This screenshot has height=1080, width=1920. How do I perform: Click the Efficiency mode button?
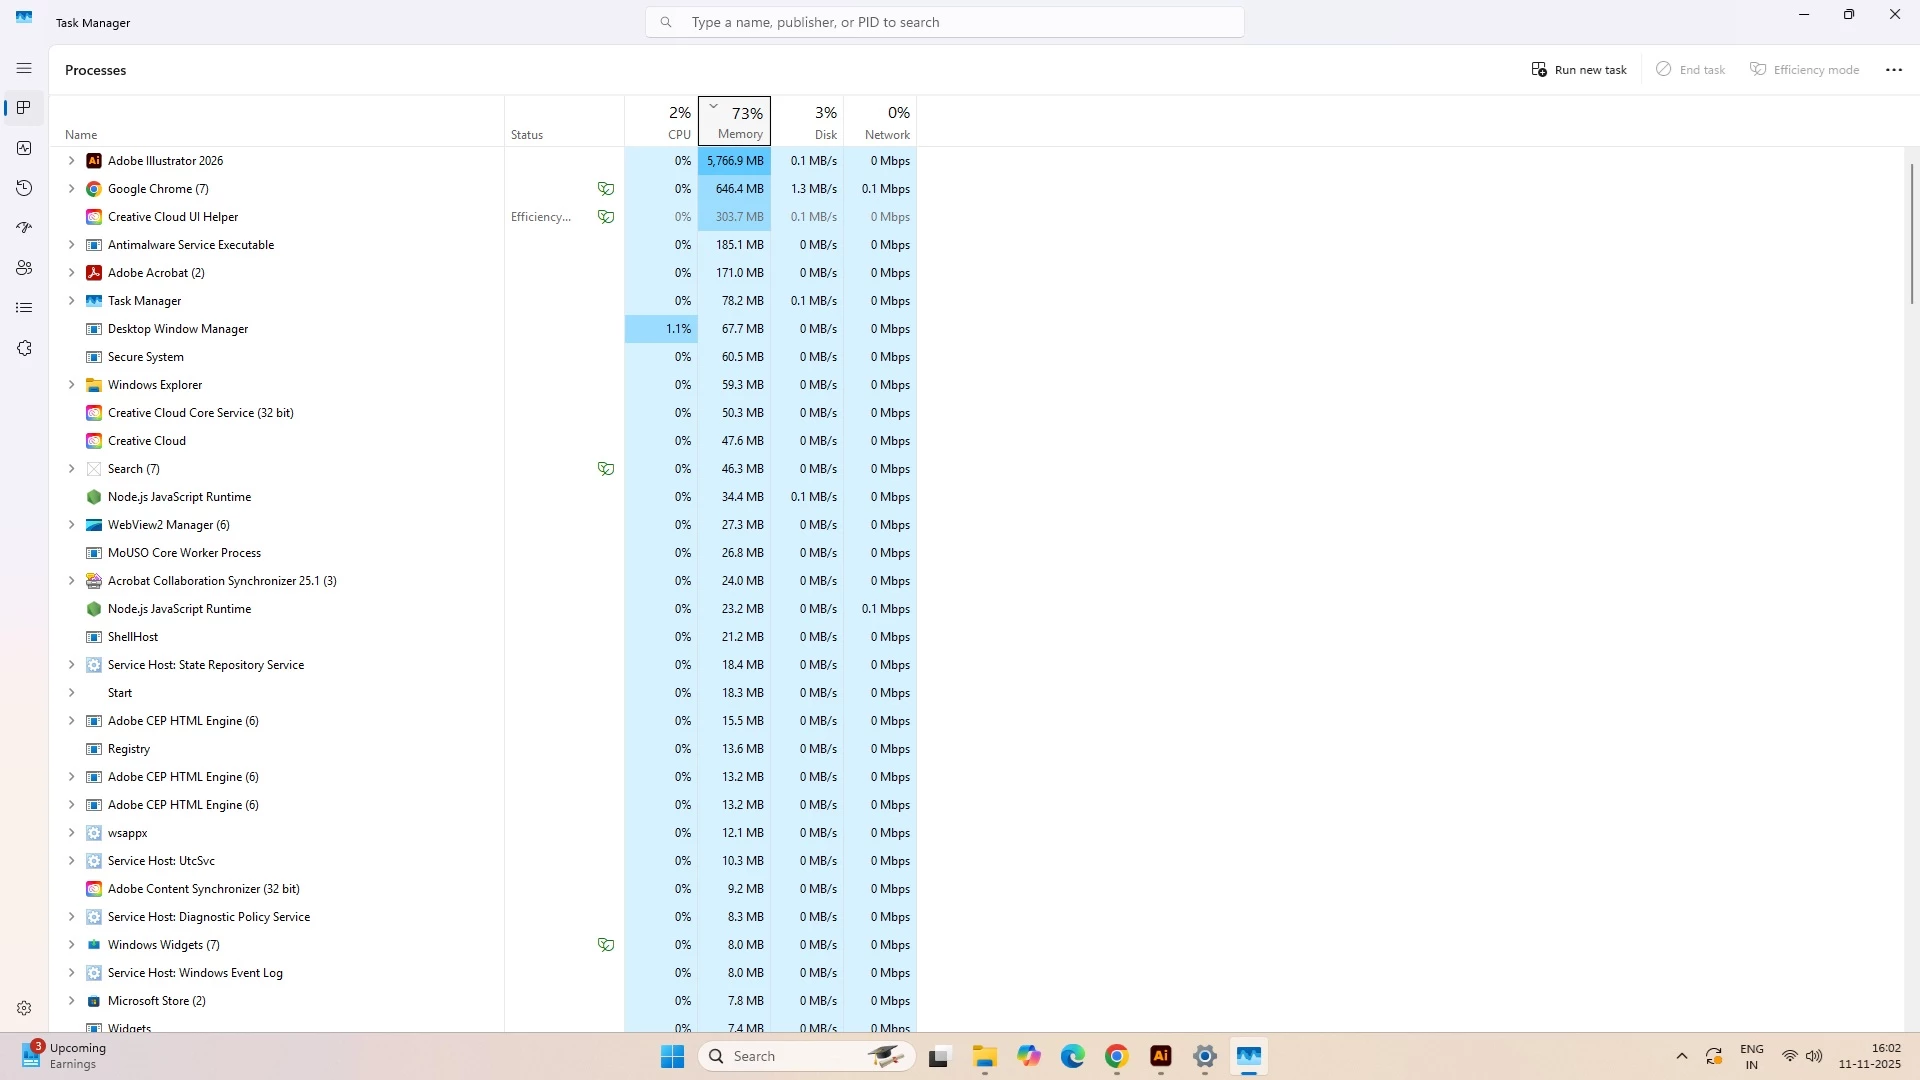pyautogui.click(x=1804, y=70)
